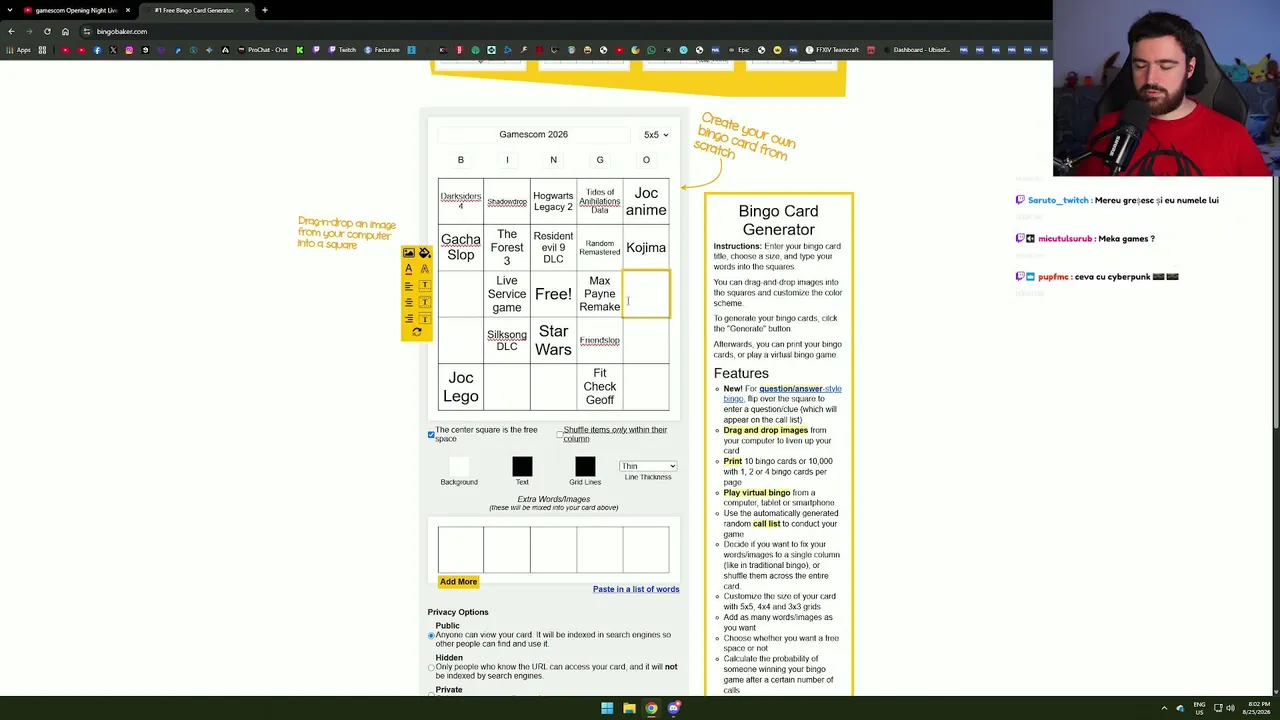
Task: Click the column header letter O
Action: coord(646,160)
